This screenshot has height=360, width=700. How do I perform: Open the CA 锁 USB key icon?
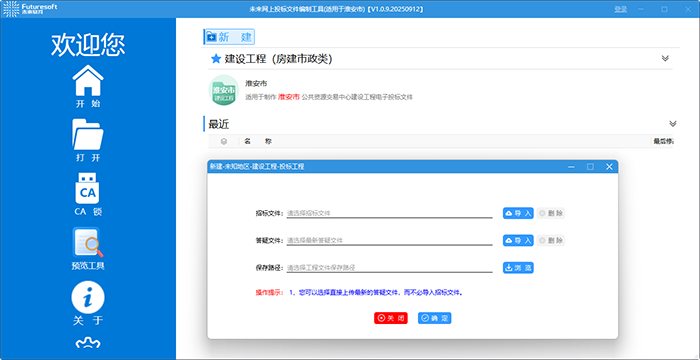[x=88, y=188]
